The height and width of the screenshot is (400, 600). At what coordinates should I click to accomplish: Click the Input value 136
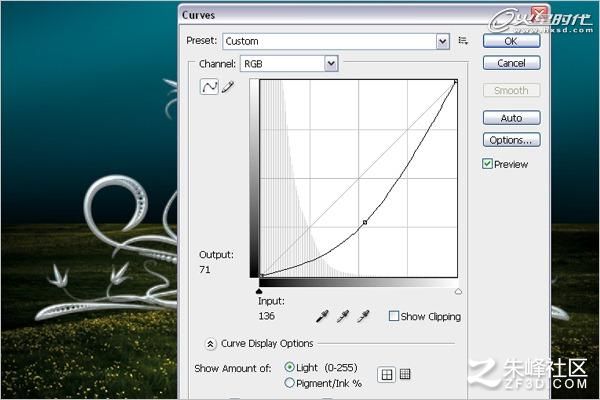tap(266, 316)
